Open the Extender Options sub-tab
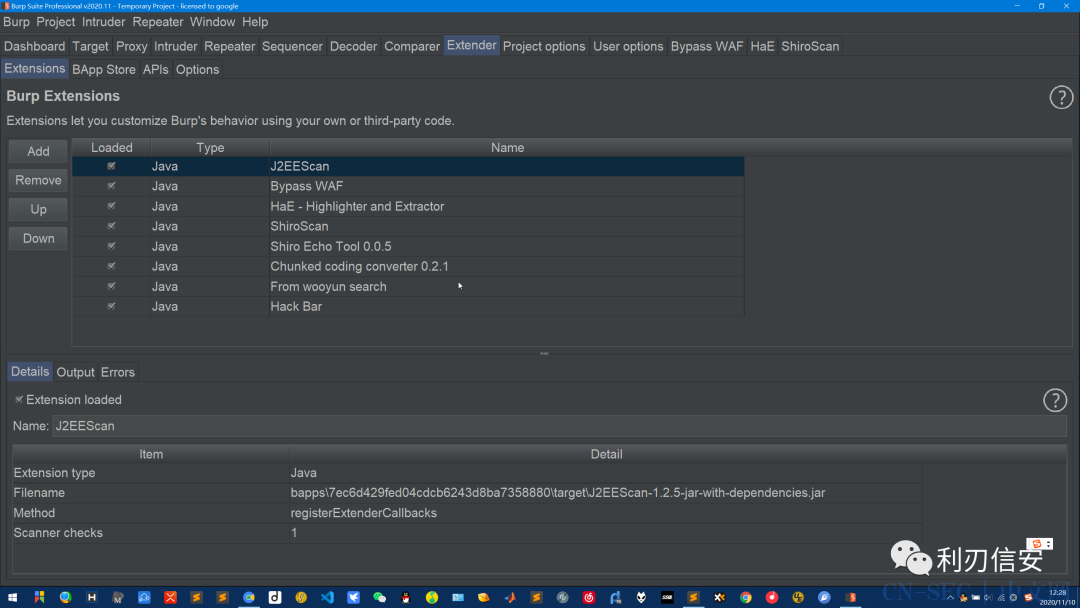The height and width of the screenshot is (608, 1080). tap(197, 70)
